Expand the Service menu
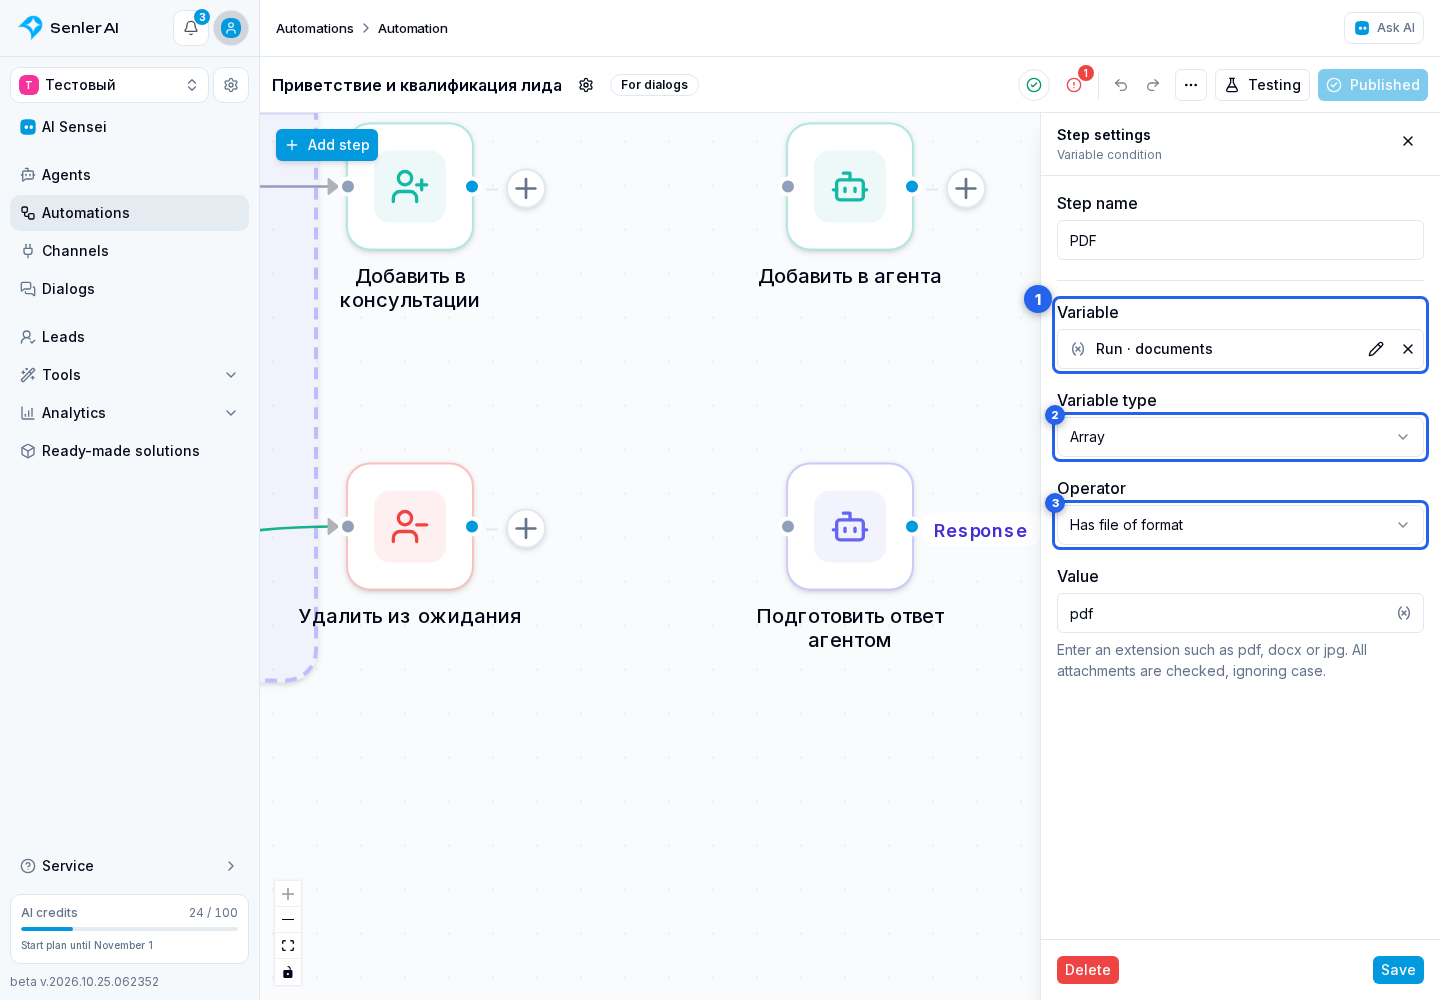The image size is (1440, 1000). pyautogui.click(x=129, y=866)
